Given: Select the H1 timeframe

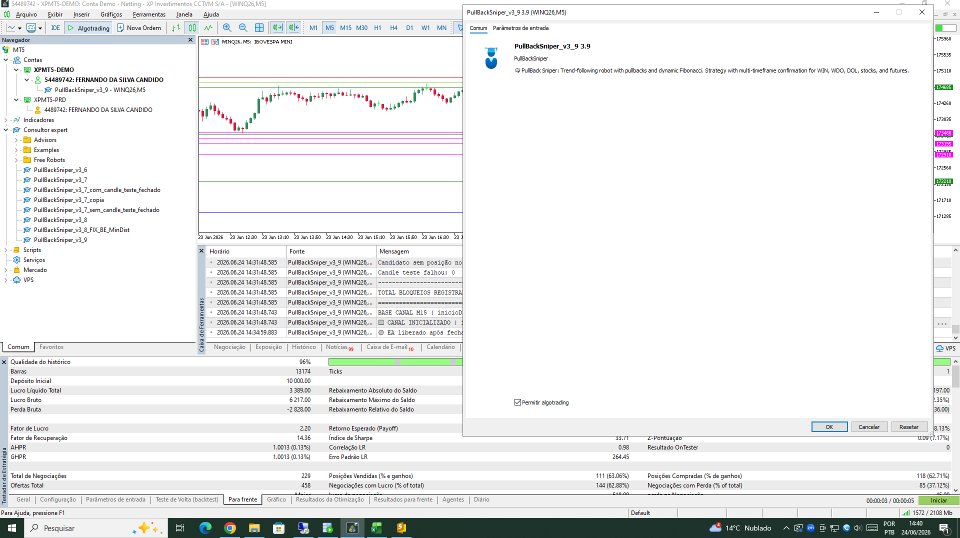Looking at the screenshot, I should (378, 28).
